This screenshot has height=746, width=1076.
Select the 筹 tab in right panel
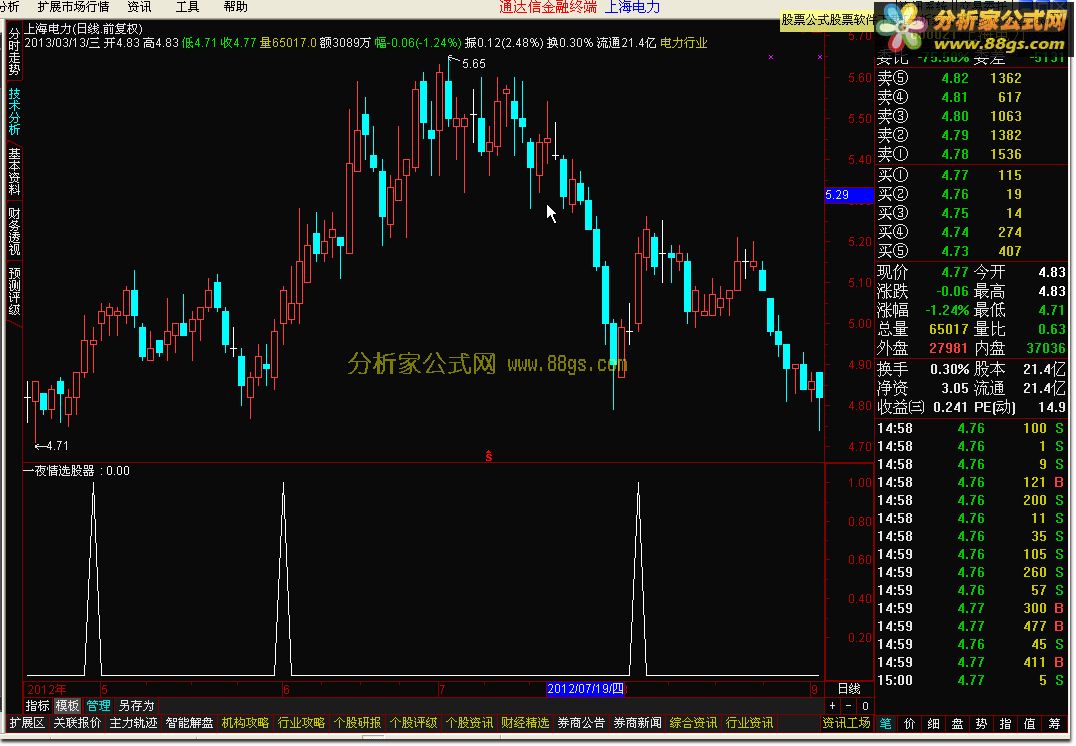[x=1054, y=723]
